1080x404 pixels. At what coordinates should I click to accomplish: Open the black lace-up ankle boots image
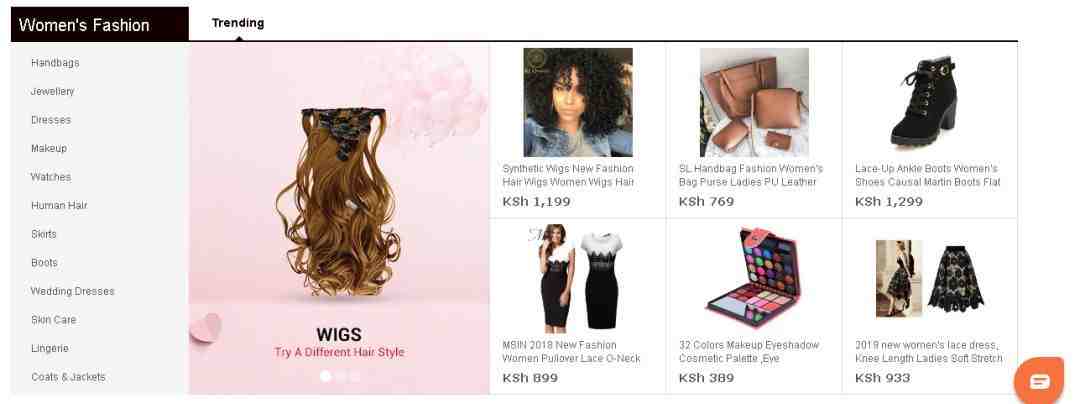[924, 101]
